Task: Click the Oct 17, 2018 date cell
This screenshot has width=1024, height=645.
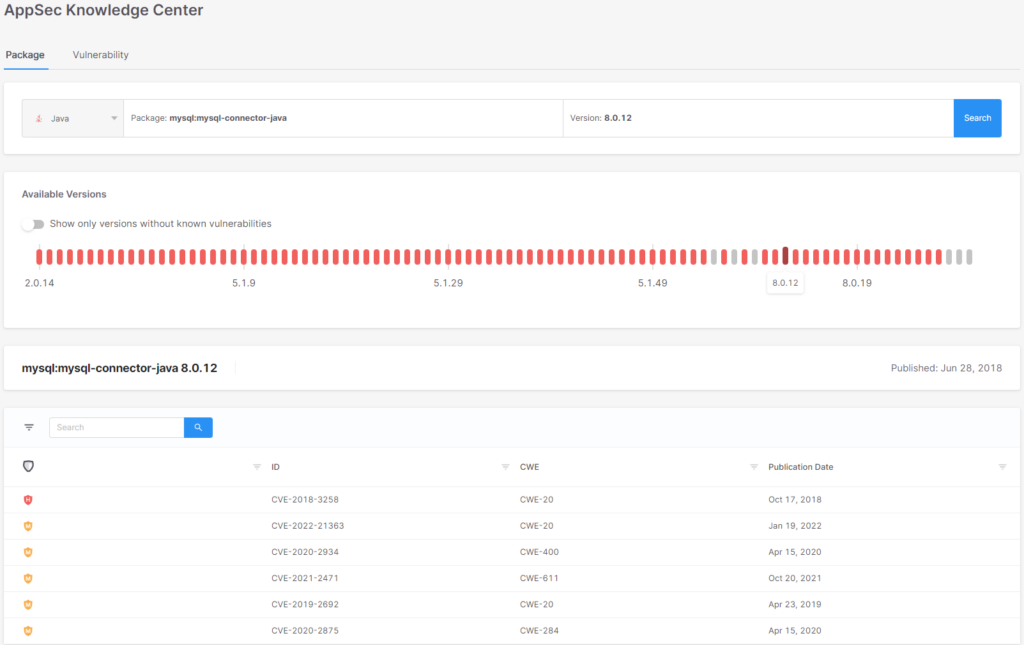Action: click(795, 499)
